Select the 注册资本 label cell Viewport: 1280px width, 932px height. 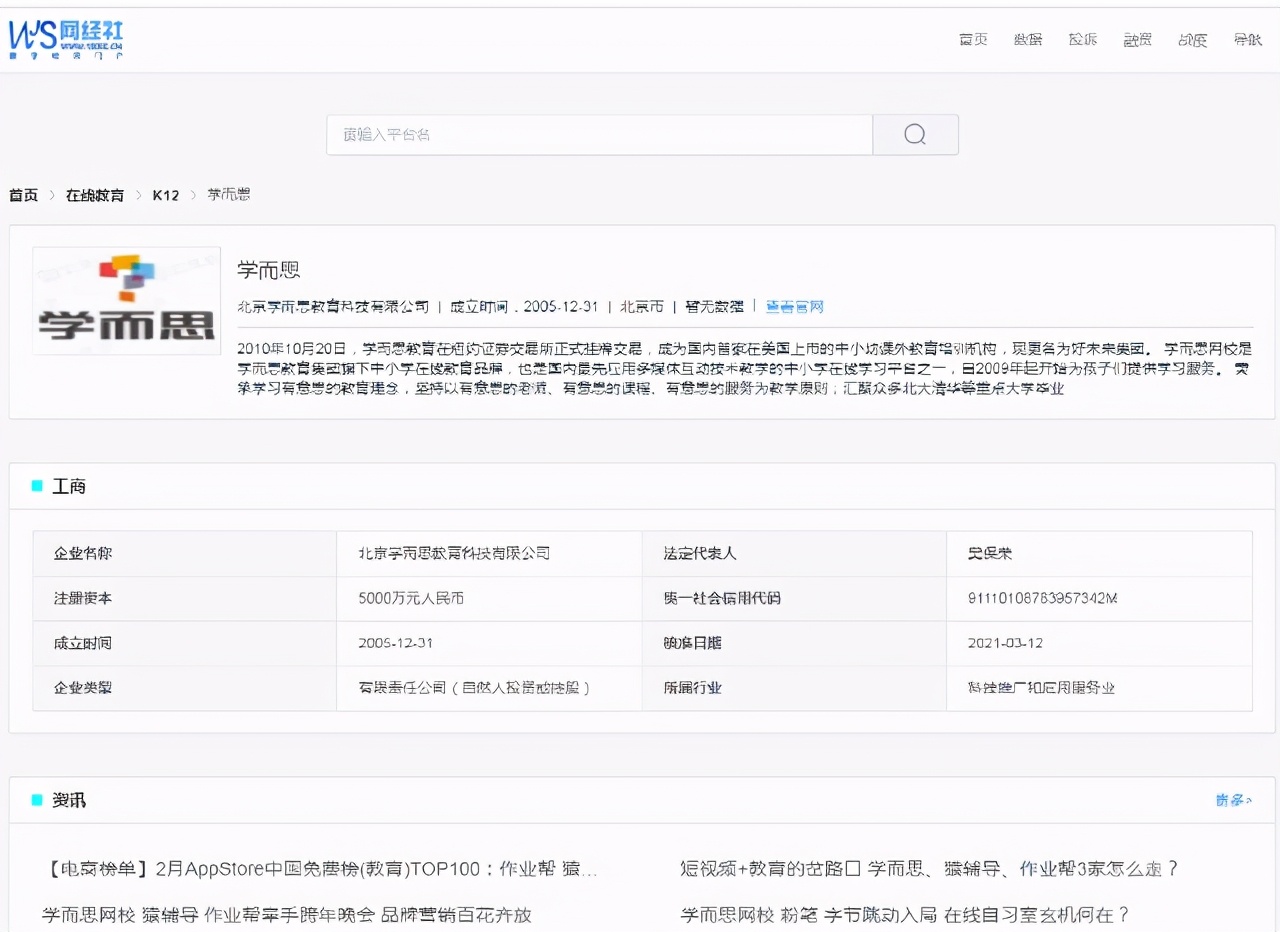click(x=185, y=598)
